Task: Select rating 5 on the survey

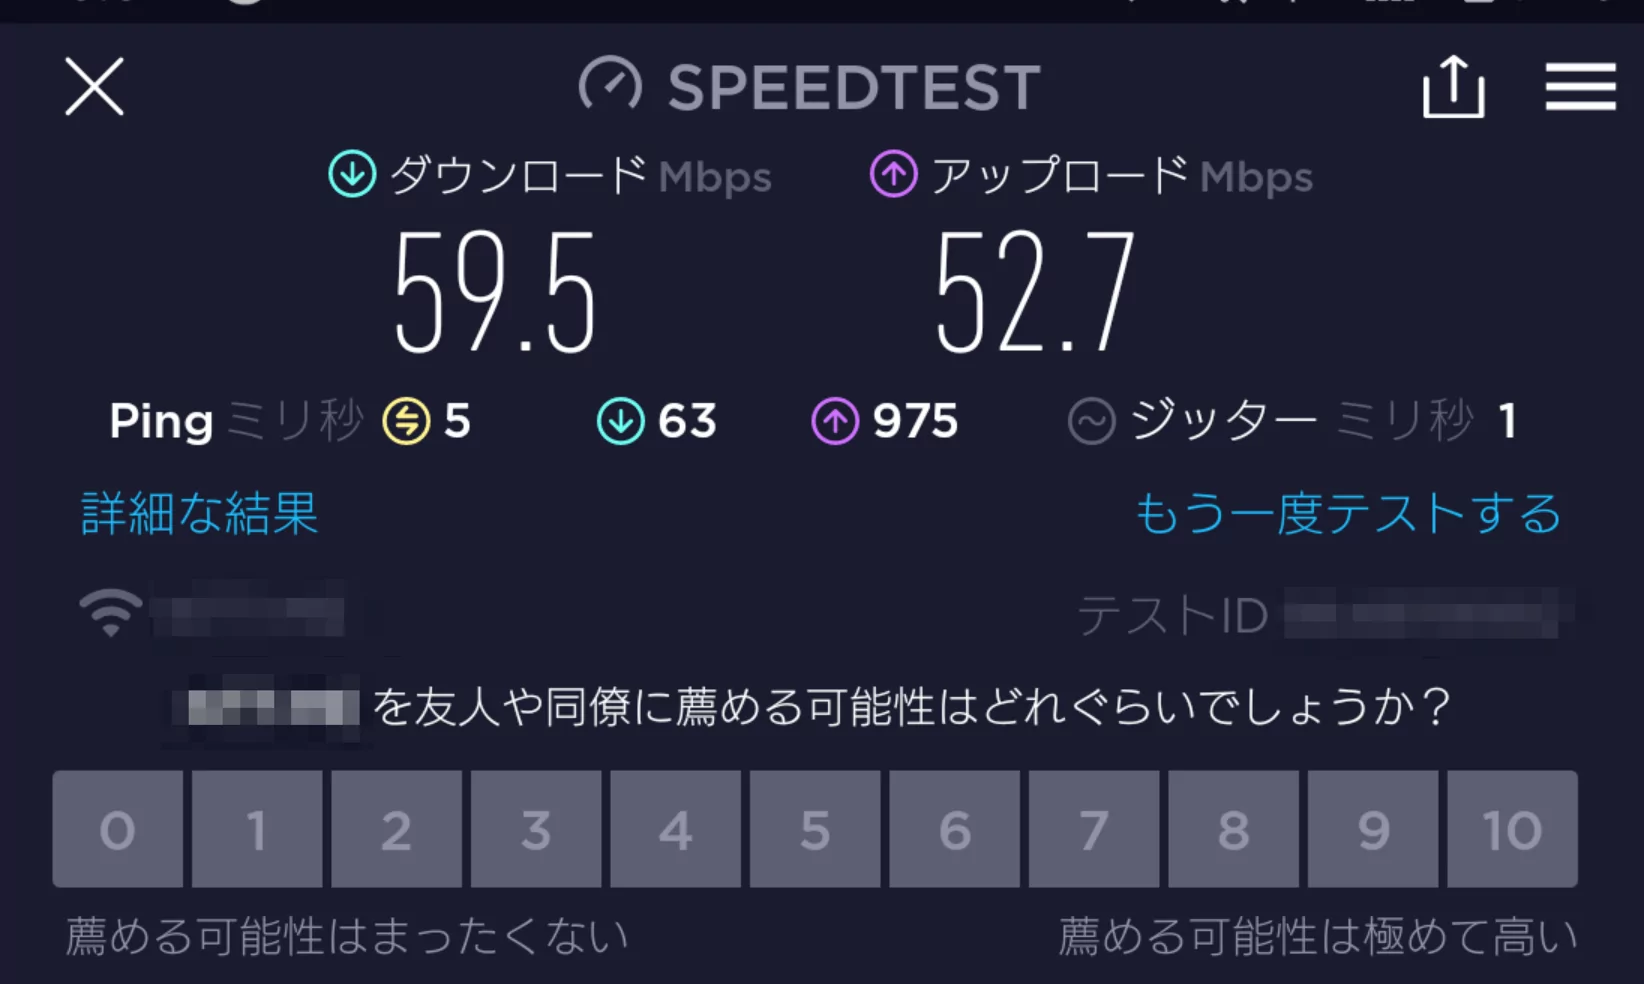Action: pos(815,829)
